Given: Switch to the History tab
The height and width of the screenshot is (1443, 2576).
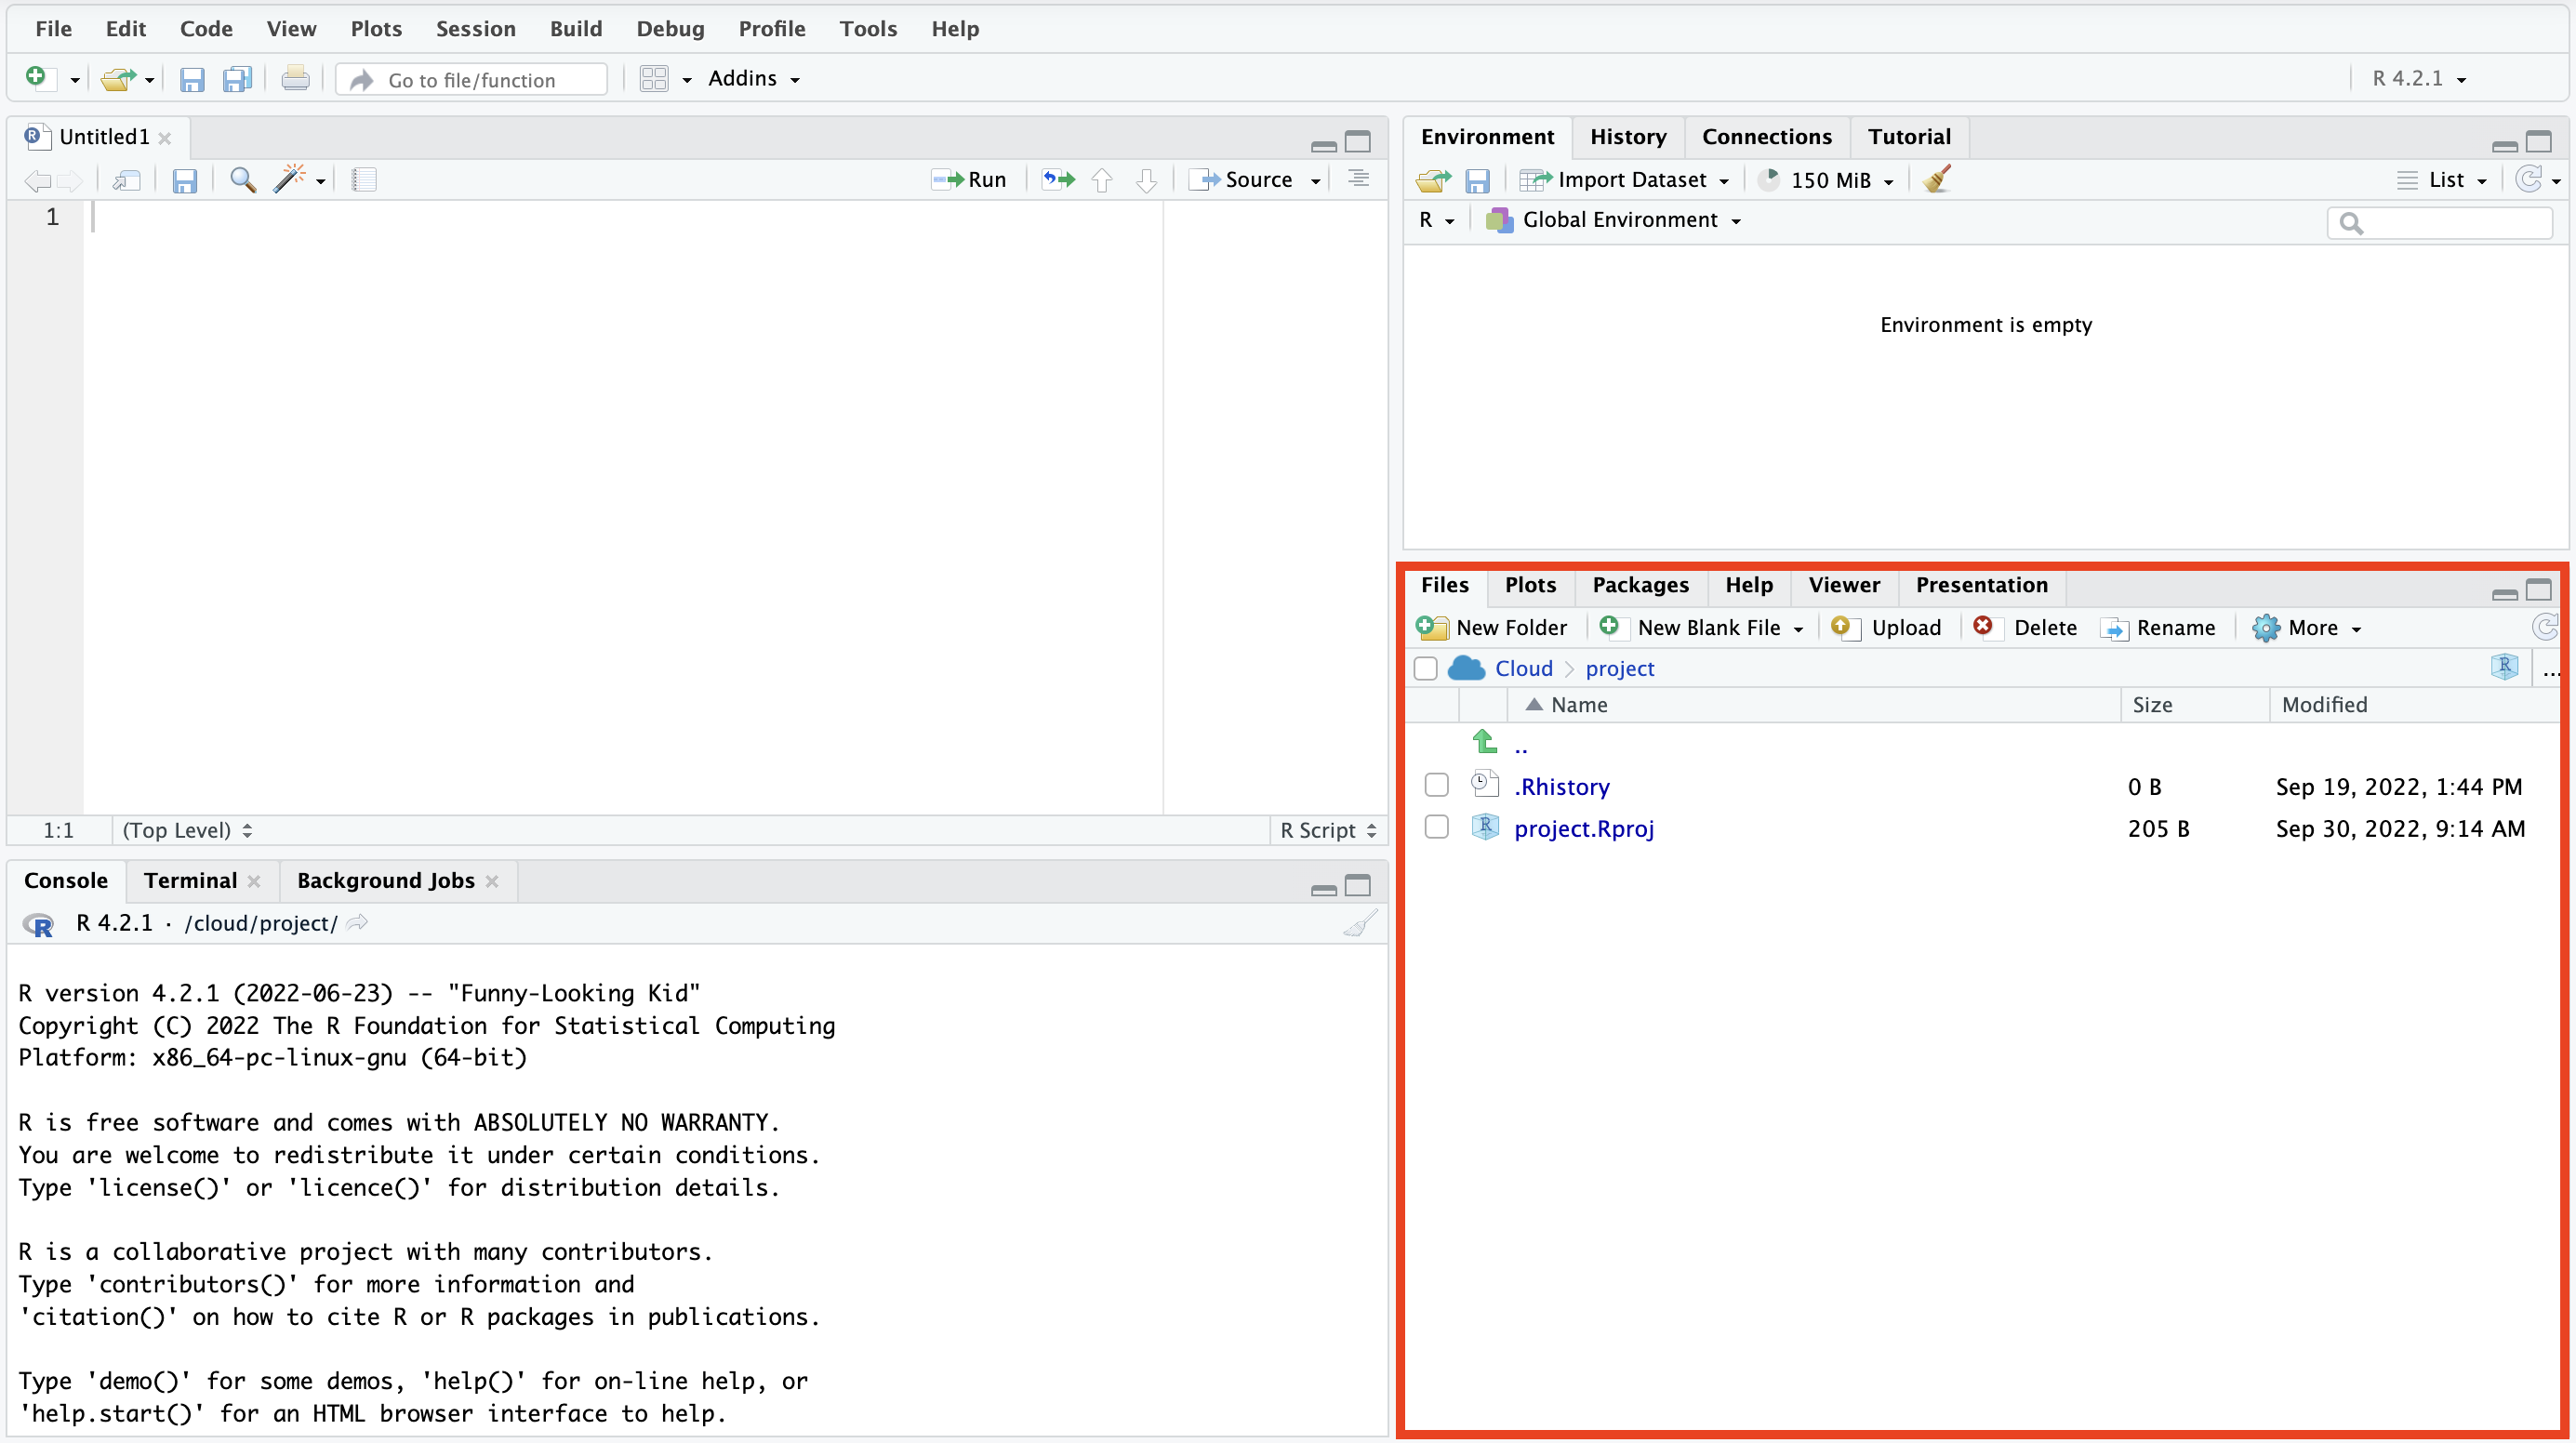Looking at the screenshot, I should pyautogui.click(x=1626, y=136).
